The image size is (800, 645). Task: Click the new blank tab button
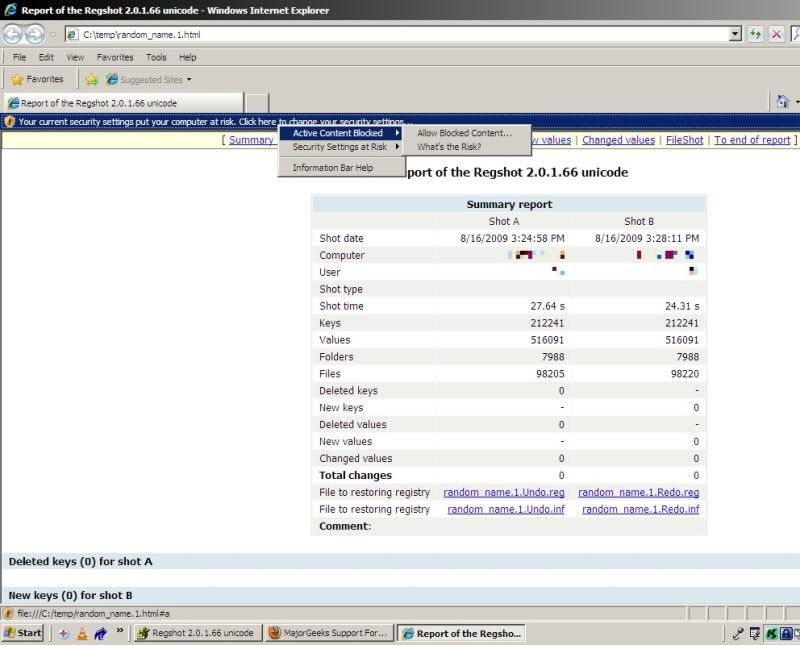[x=257, y=102]
